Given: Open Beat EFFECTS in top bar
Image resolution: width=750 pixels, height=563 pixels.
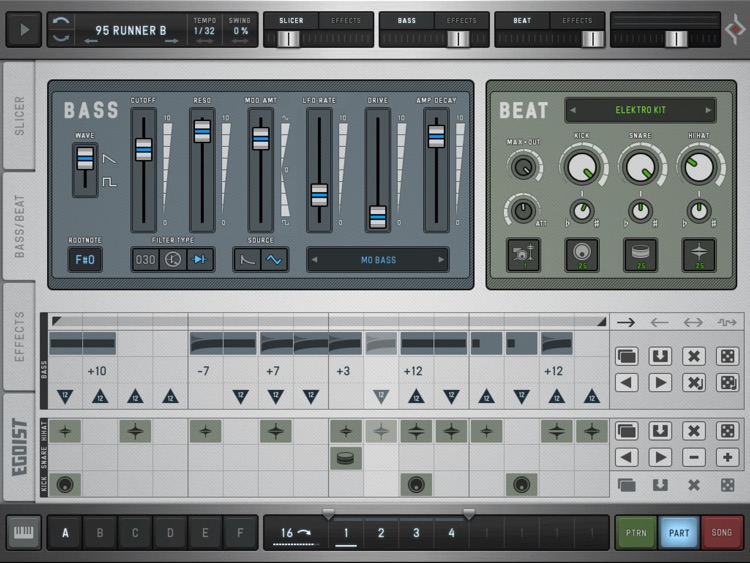Looking at the screenshot, I should (577, 21).
